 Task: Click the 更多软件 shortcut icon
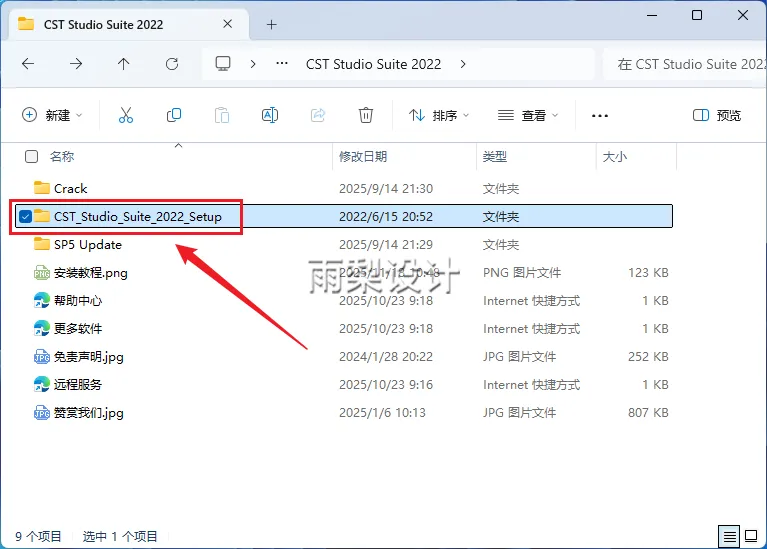42,328
